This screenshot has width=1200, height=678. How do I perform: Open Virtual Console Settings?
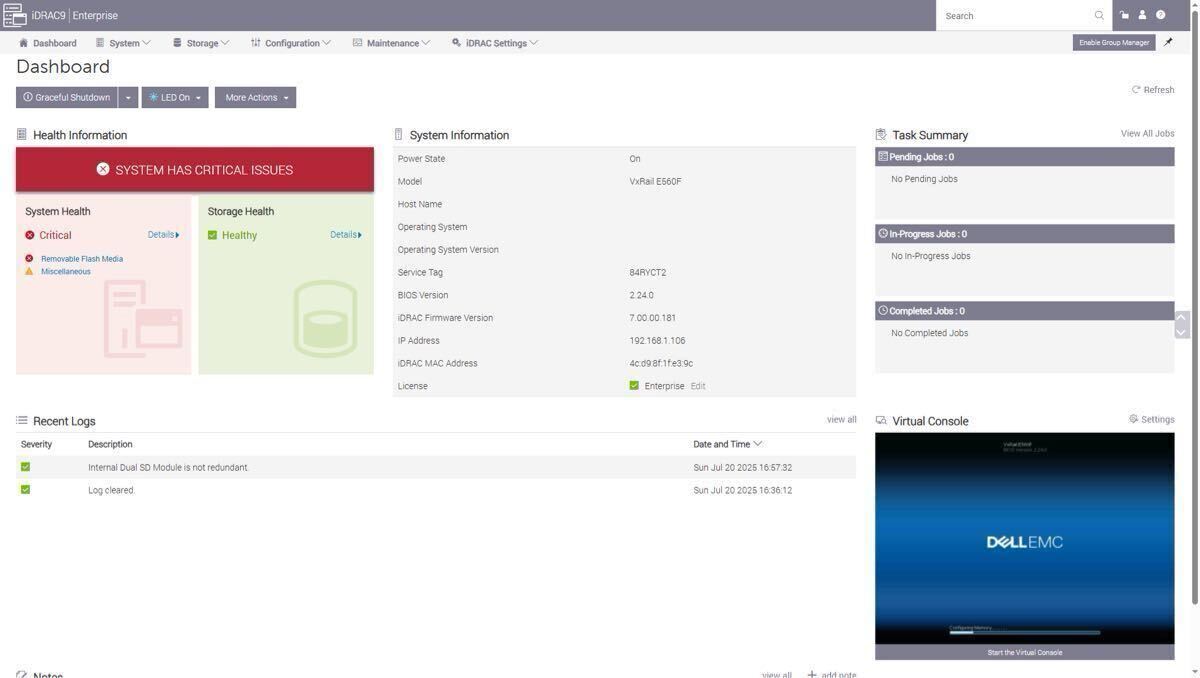click(x=1152, y=419)
